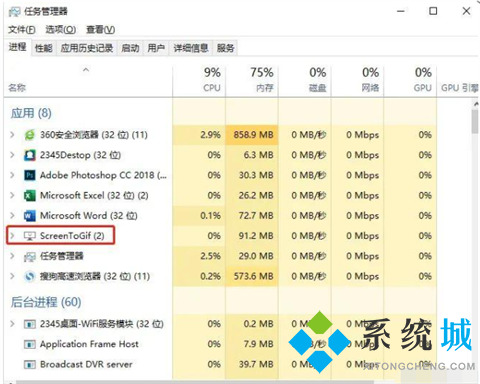This screenshot has width=480, height=384.
Task: Click the 任务管理器 process row icon
Action: click(x=30, y=256)
